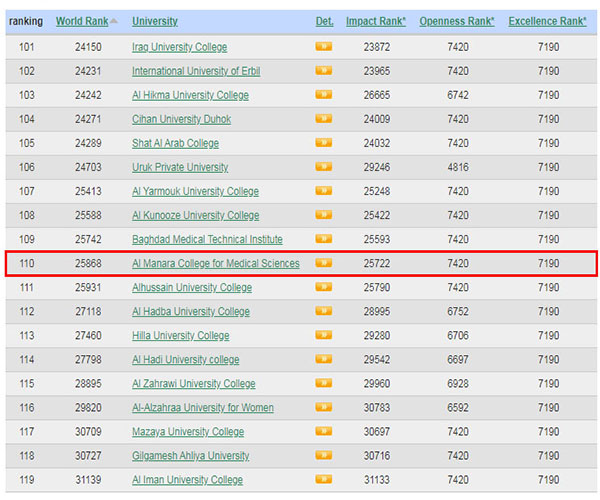Viewport: 600px width, 500px height.
Task: Toggle the World Rank sort arrow
Action: [114, 21]
